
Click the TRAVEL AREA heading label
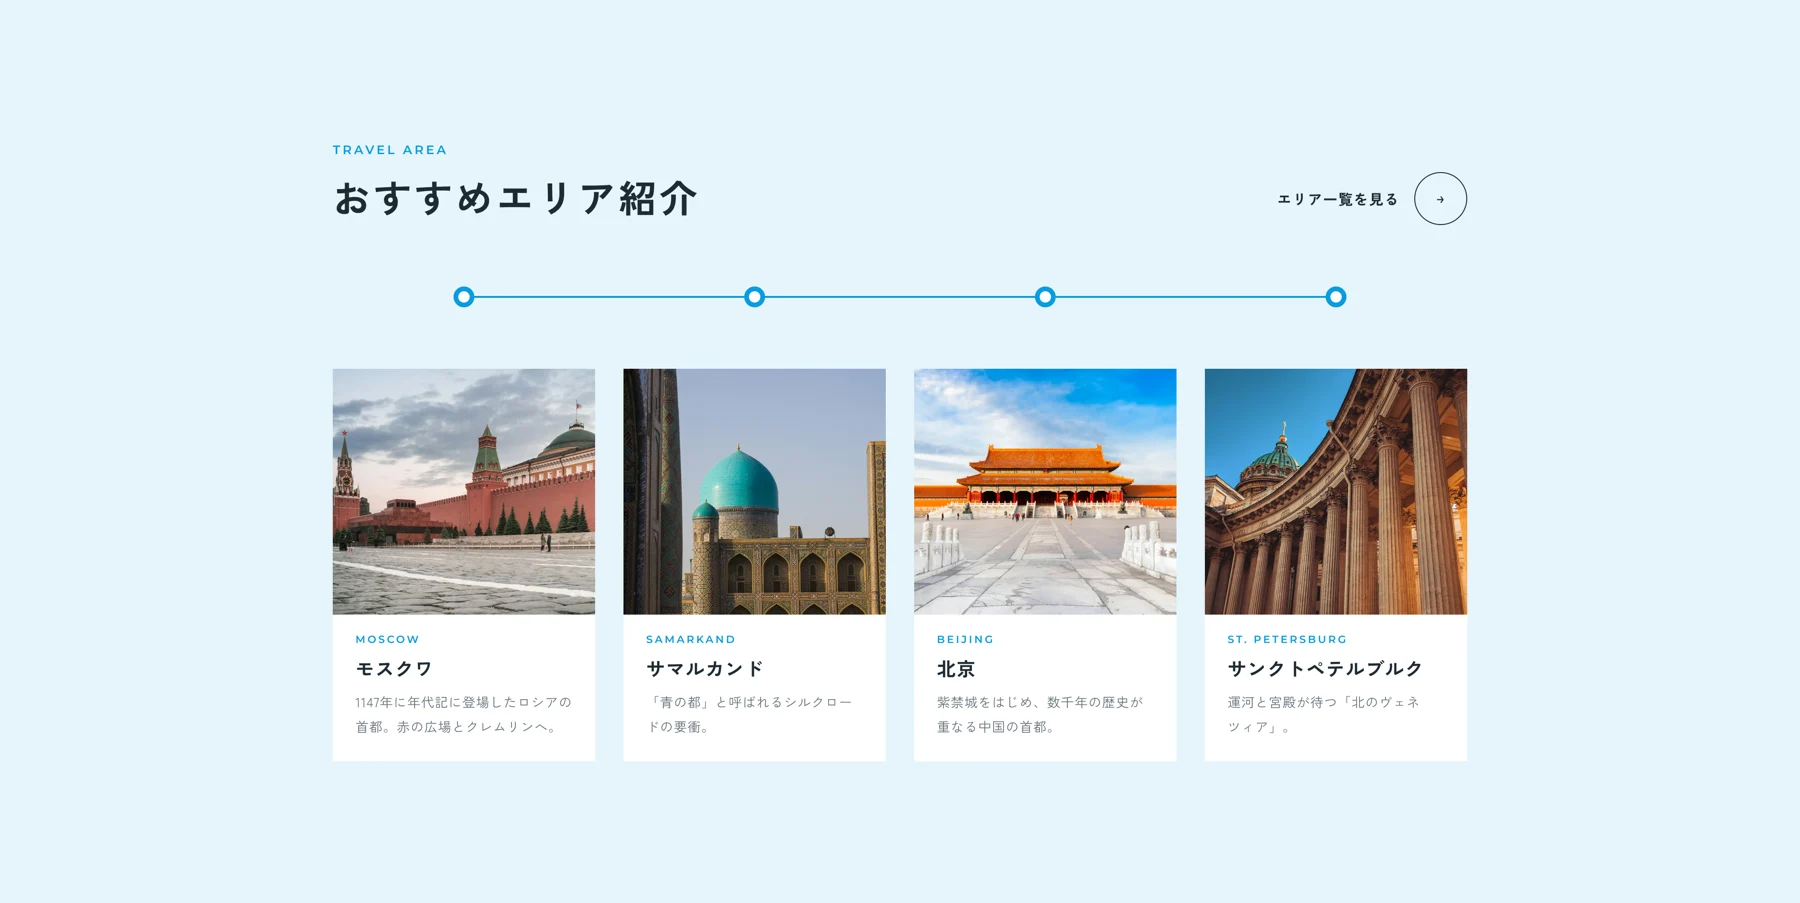(390, 150)
